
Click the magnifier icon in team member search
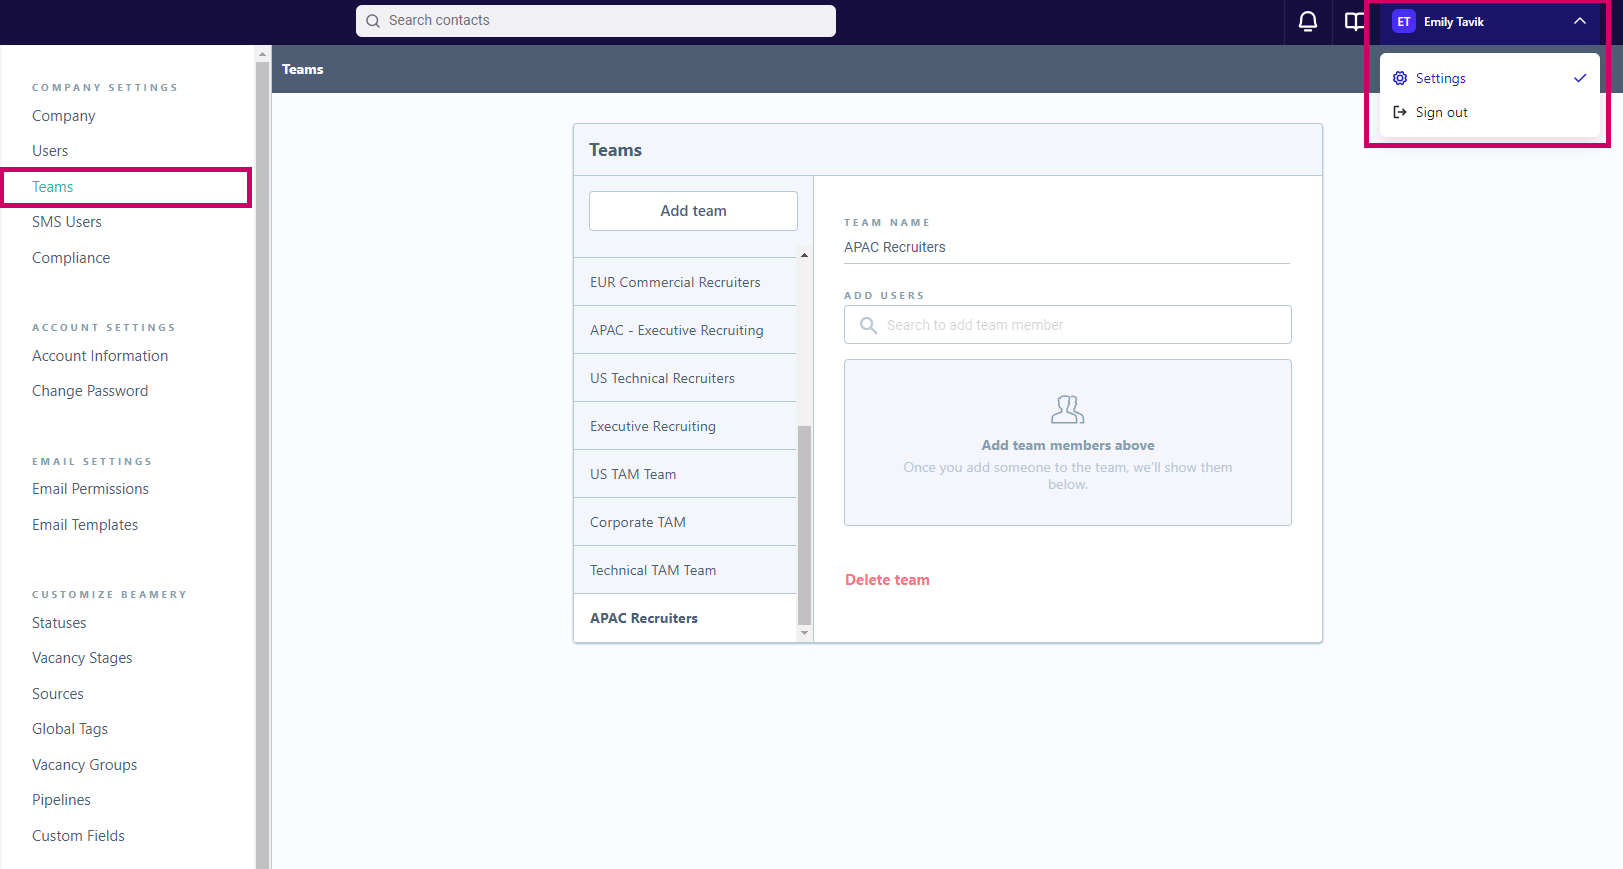click(x=868, y=325)
